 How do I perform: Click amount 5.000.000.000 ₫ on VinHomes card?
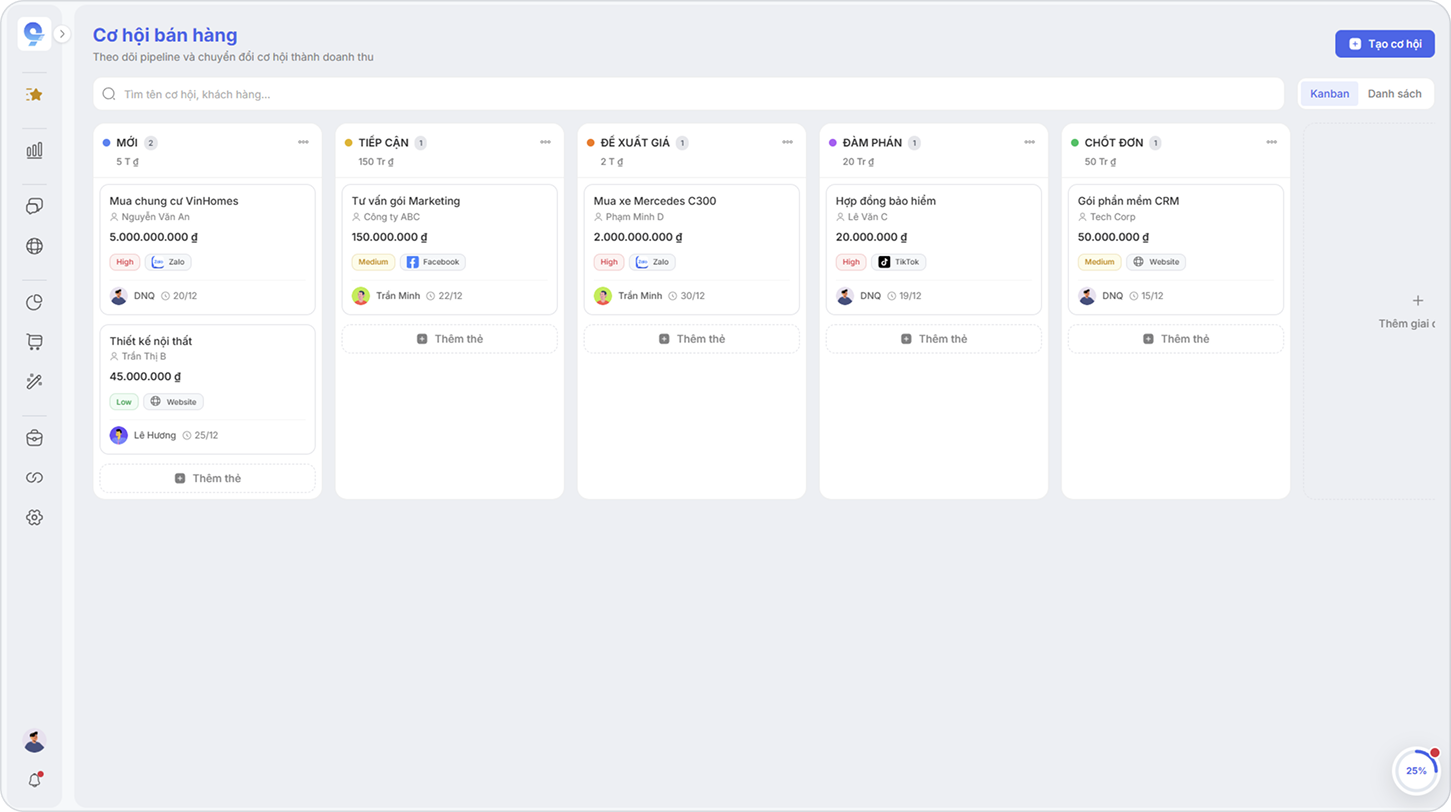click(154, 237)
